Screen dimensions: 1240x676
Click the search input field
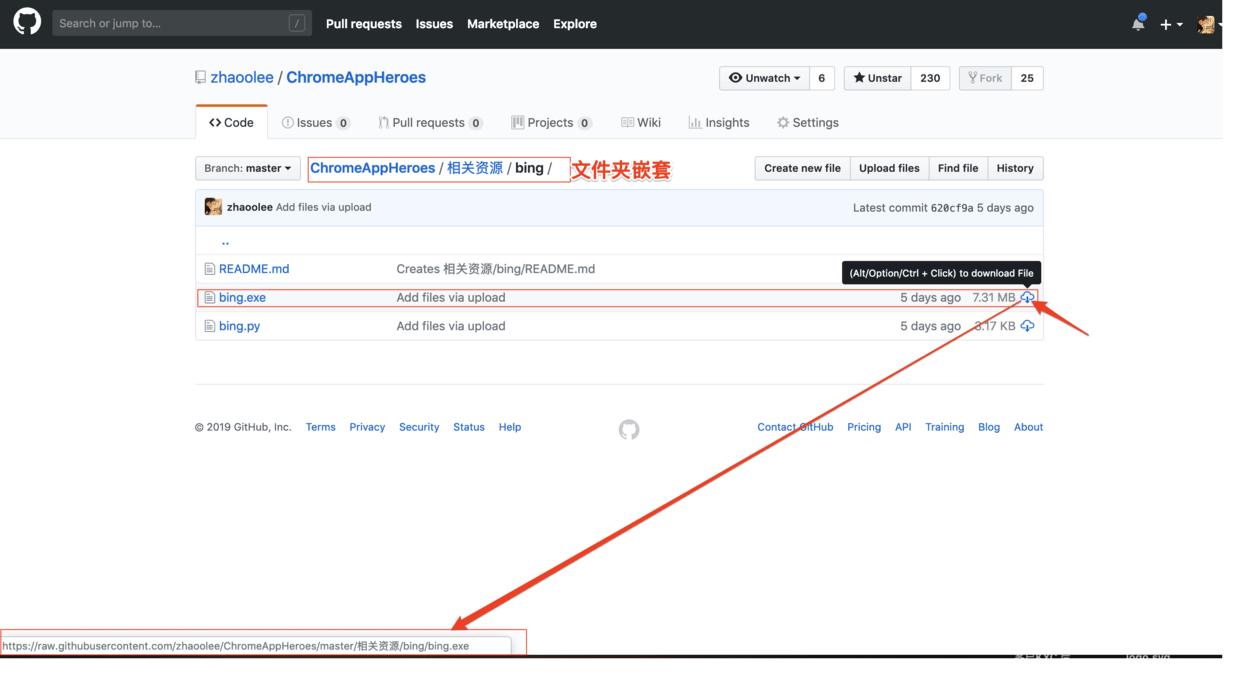[x=180, y=22]
